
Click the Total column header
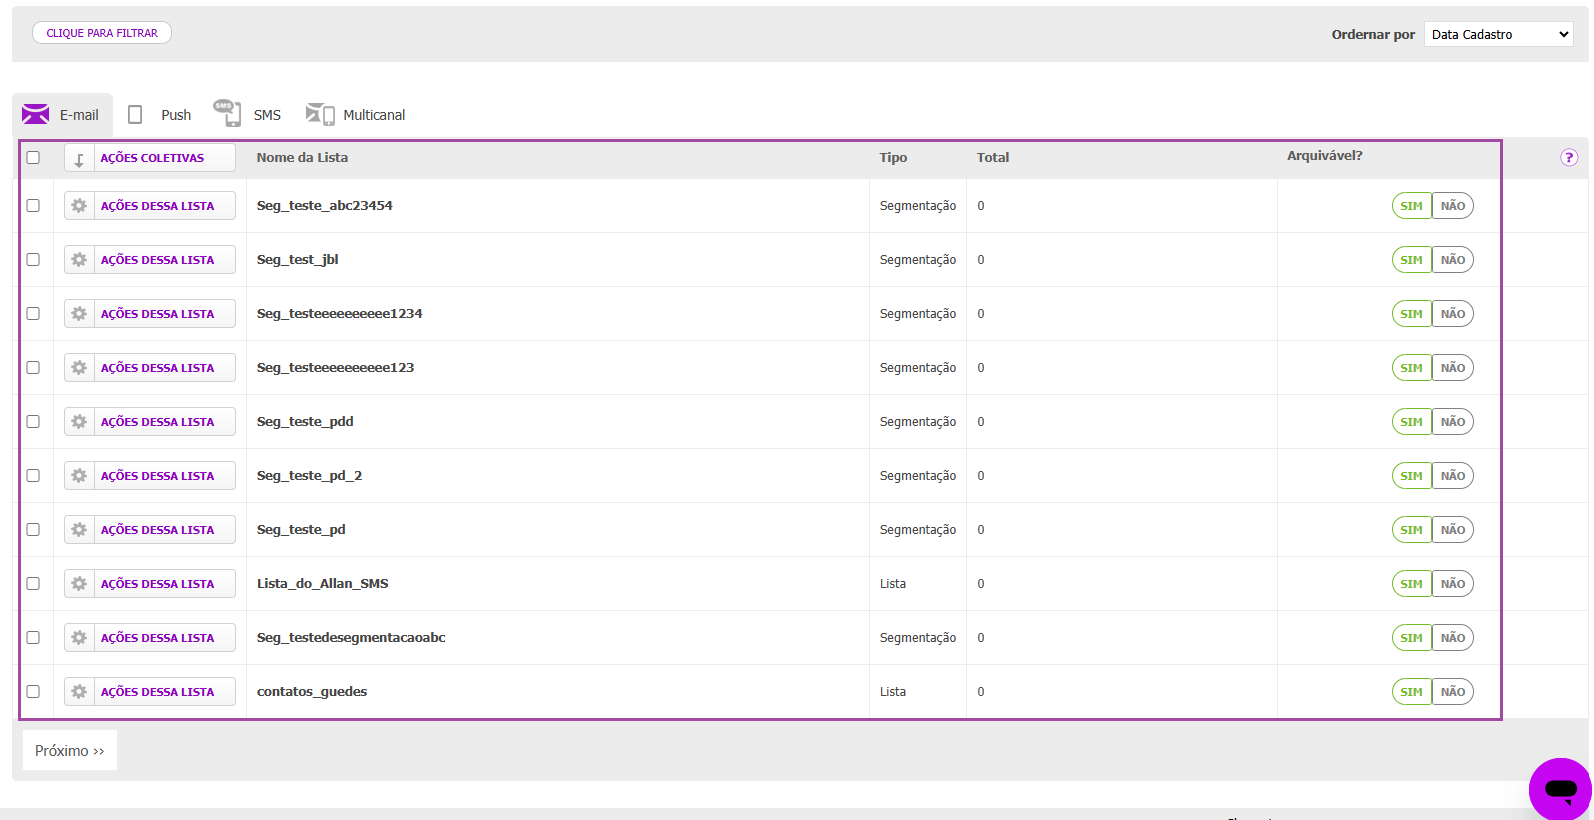pyautogui.click(x=993, y=157)
